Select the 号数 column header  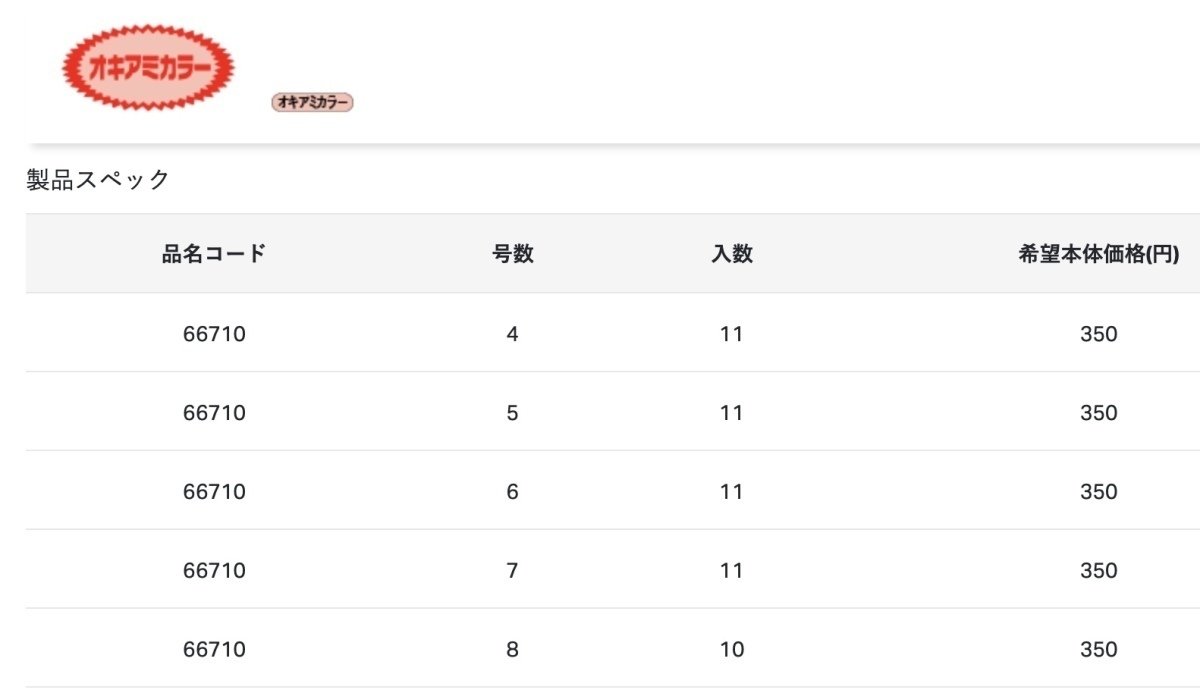click(513, 254)
